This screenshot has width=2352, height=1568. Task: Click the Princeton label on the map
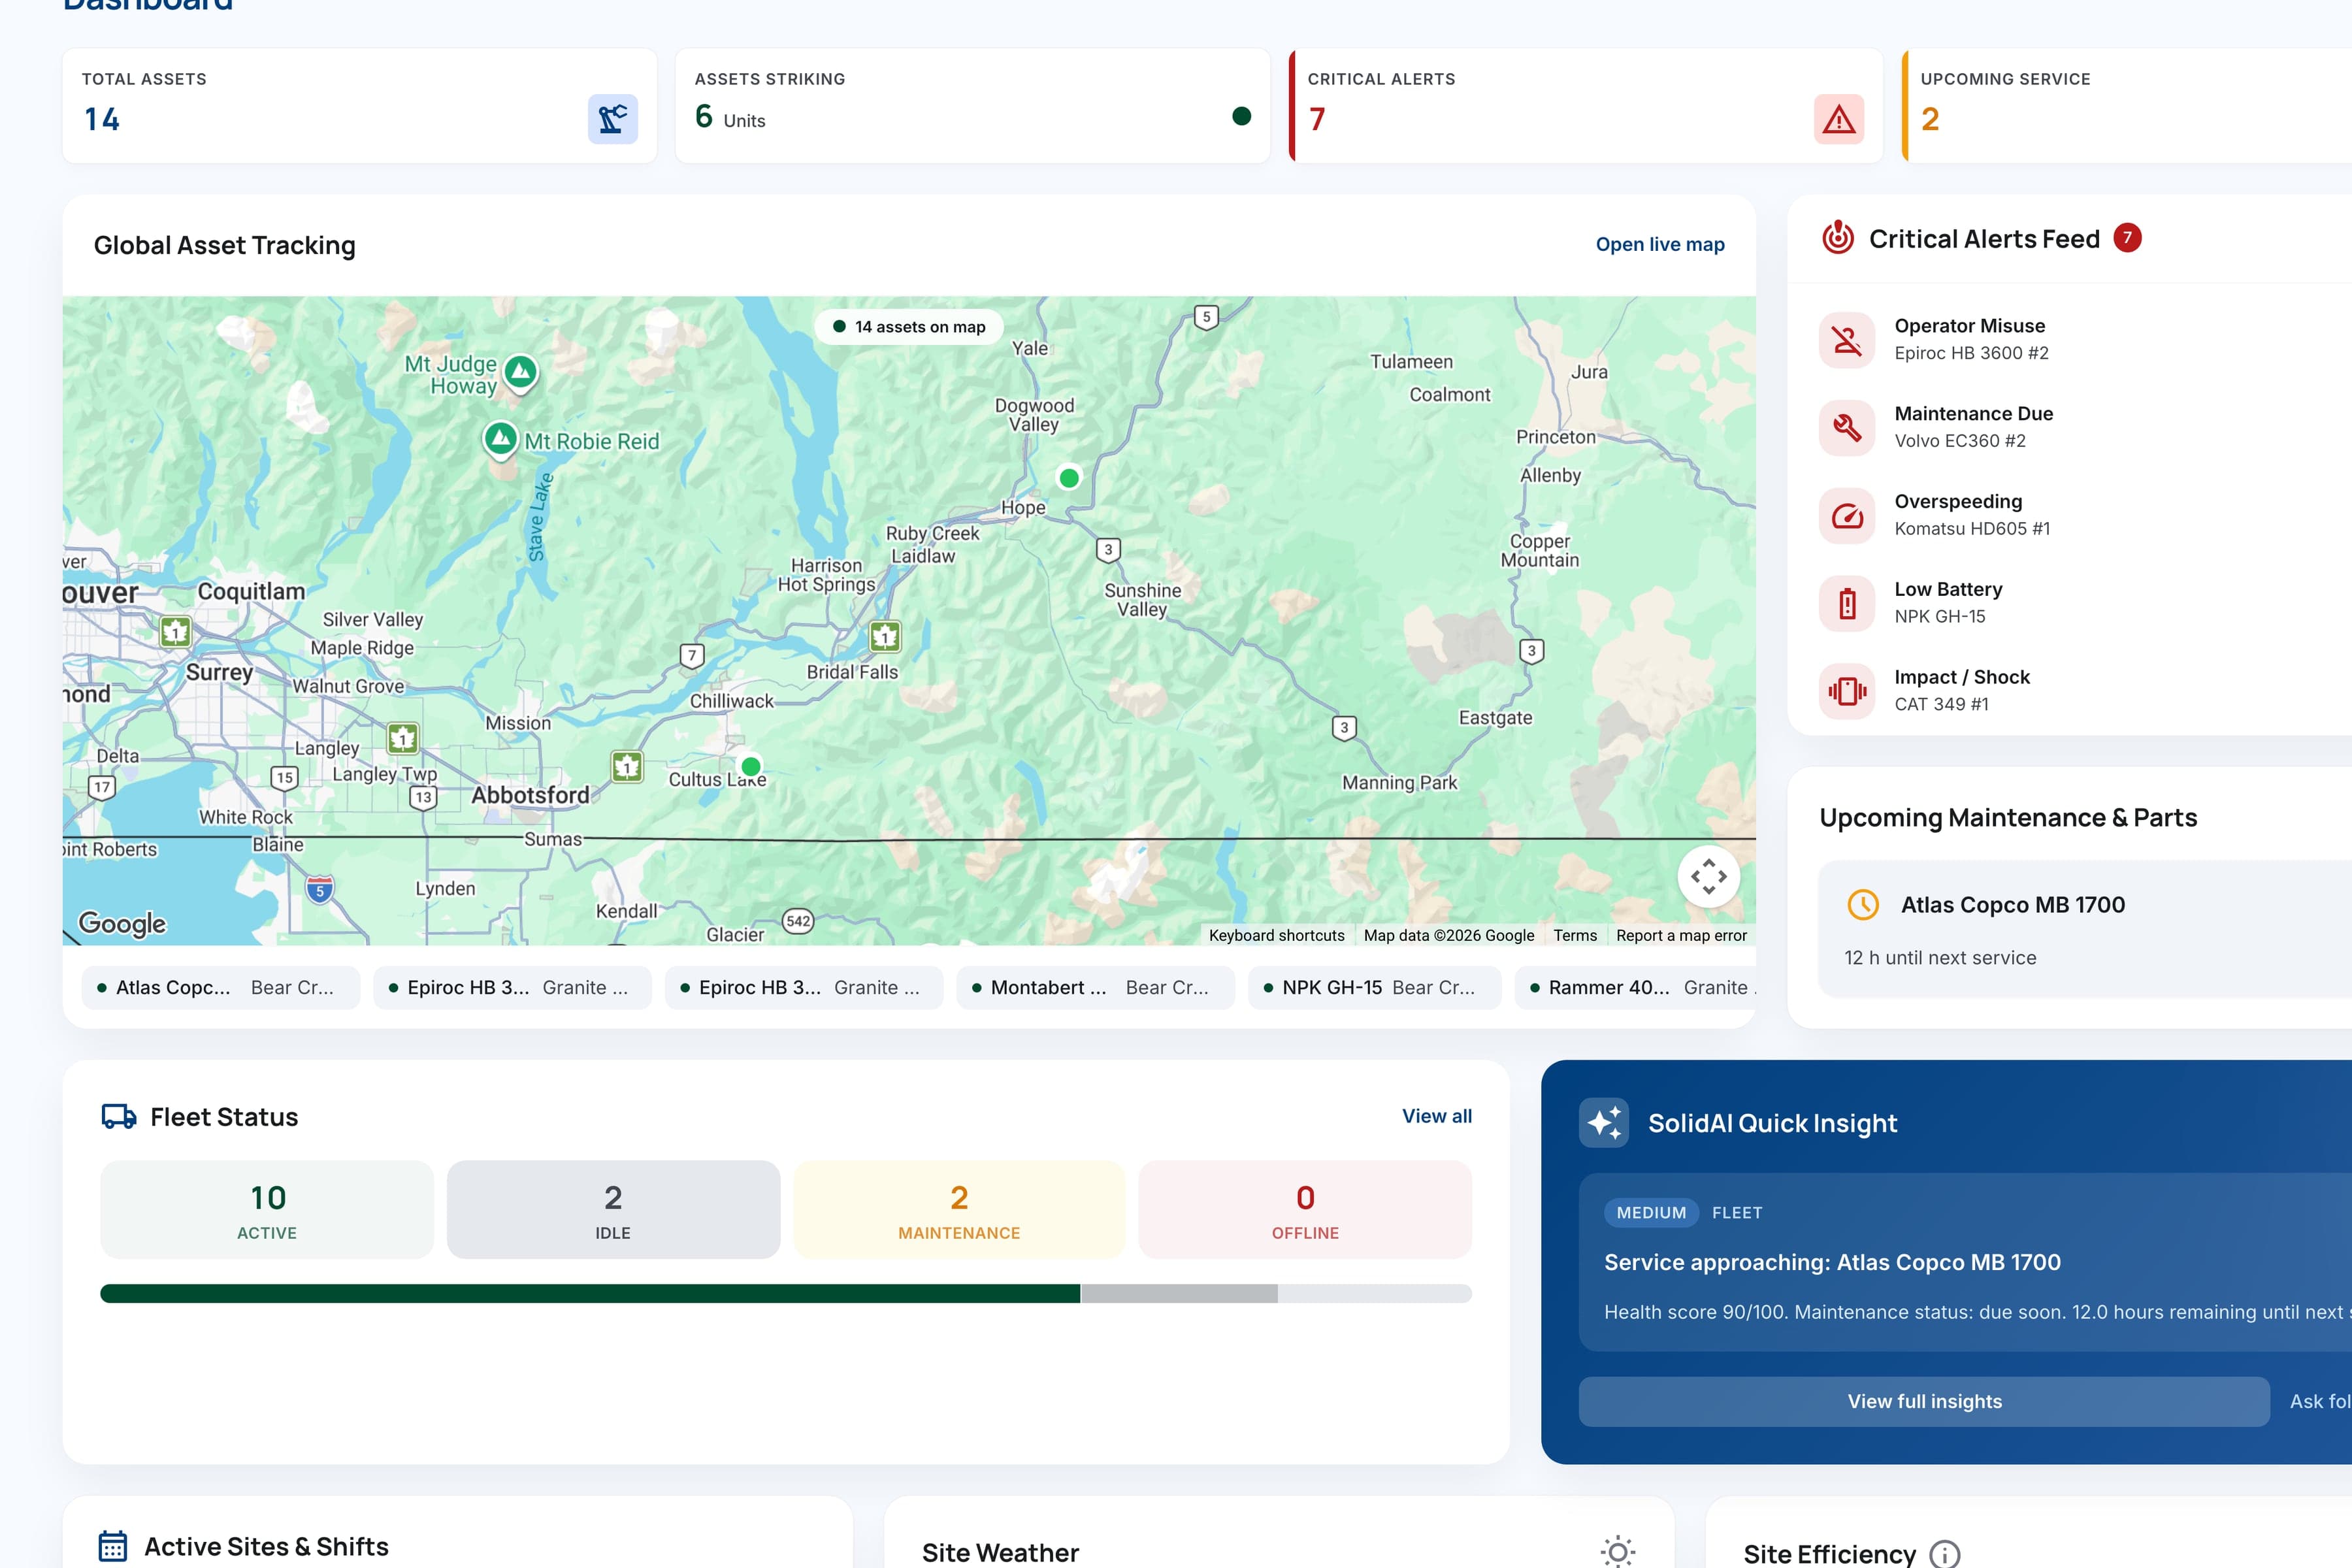pyautogui.click(x=1555, y=437)
